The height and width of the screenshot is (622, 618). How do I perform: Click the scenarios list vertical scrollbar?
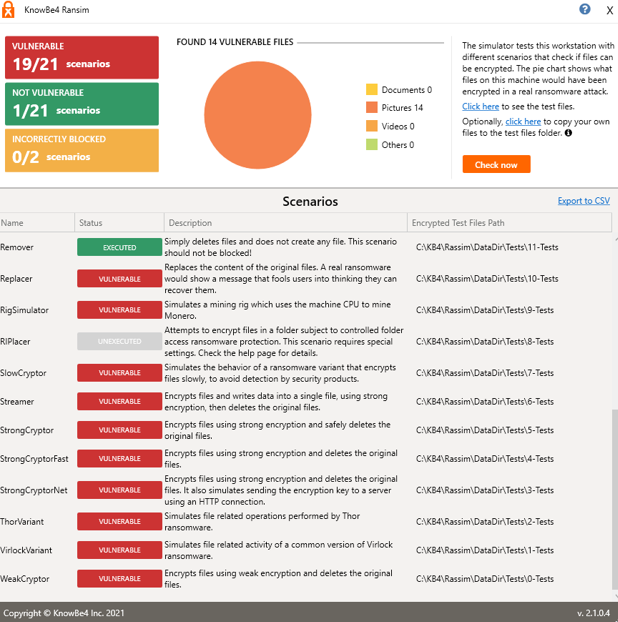point(615,498)
